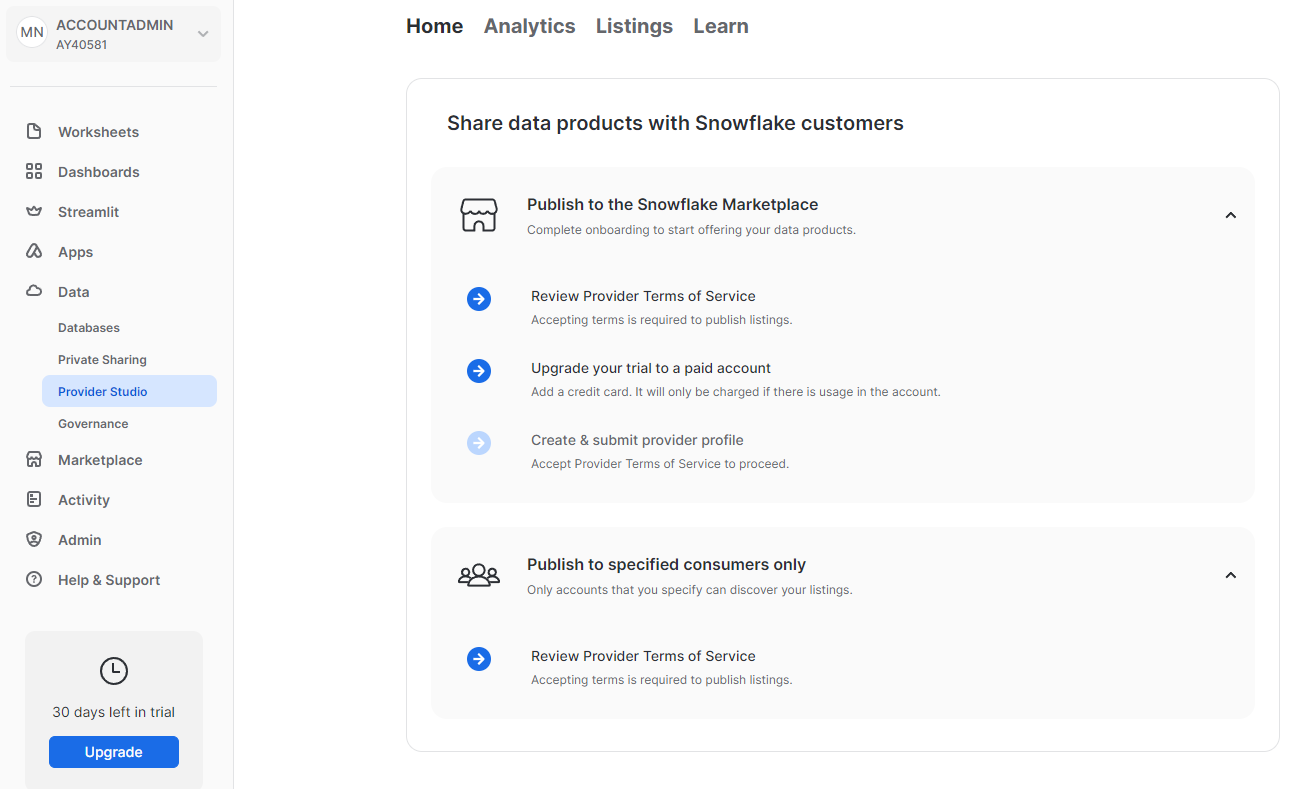This screenshot has width=1298, height=789.
Task: Open Worksheets from the sidebar
Action: coord(98,132)
